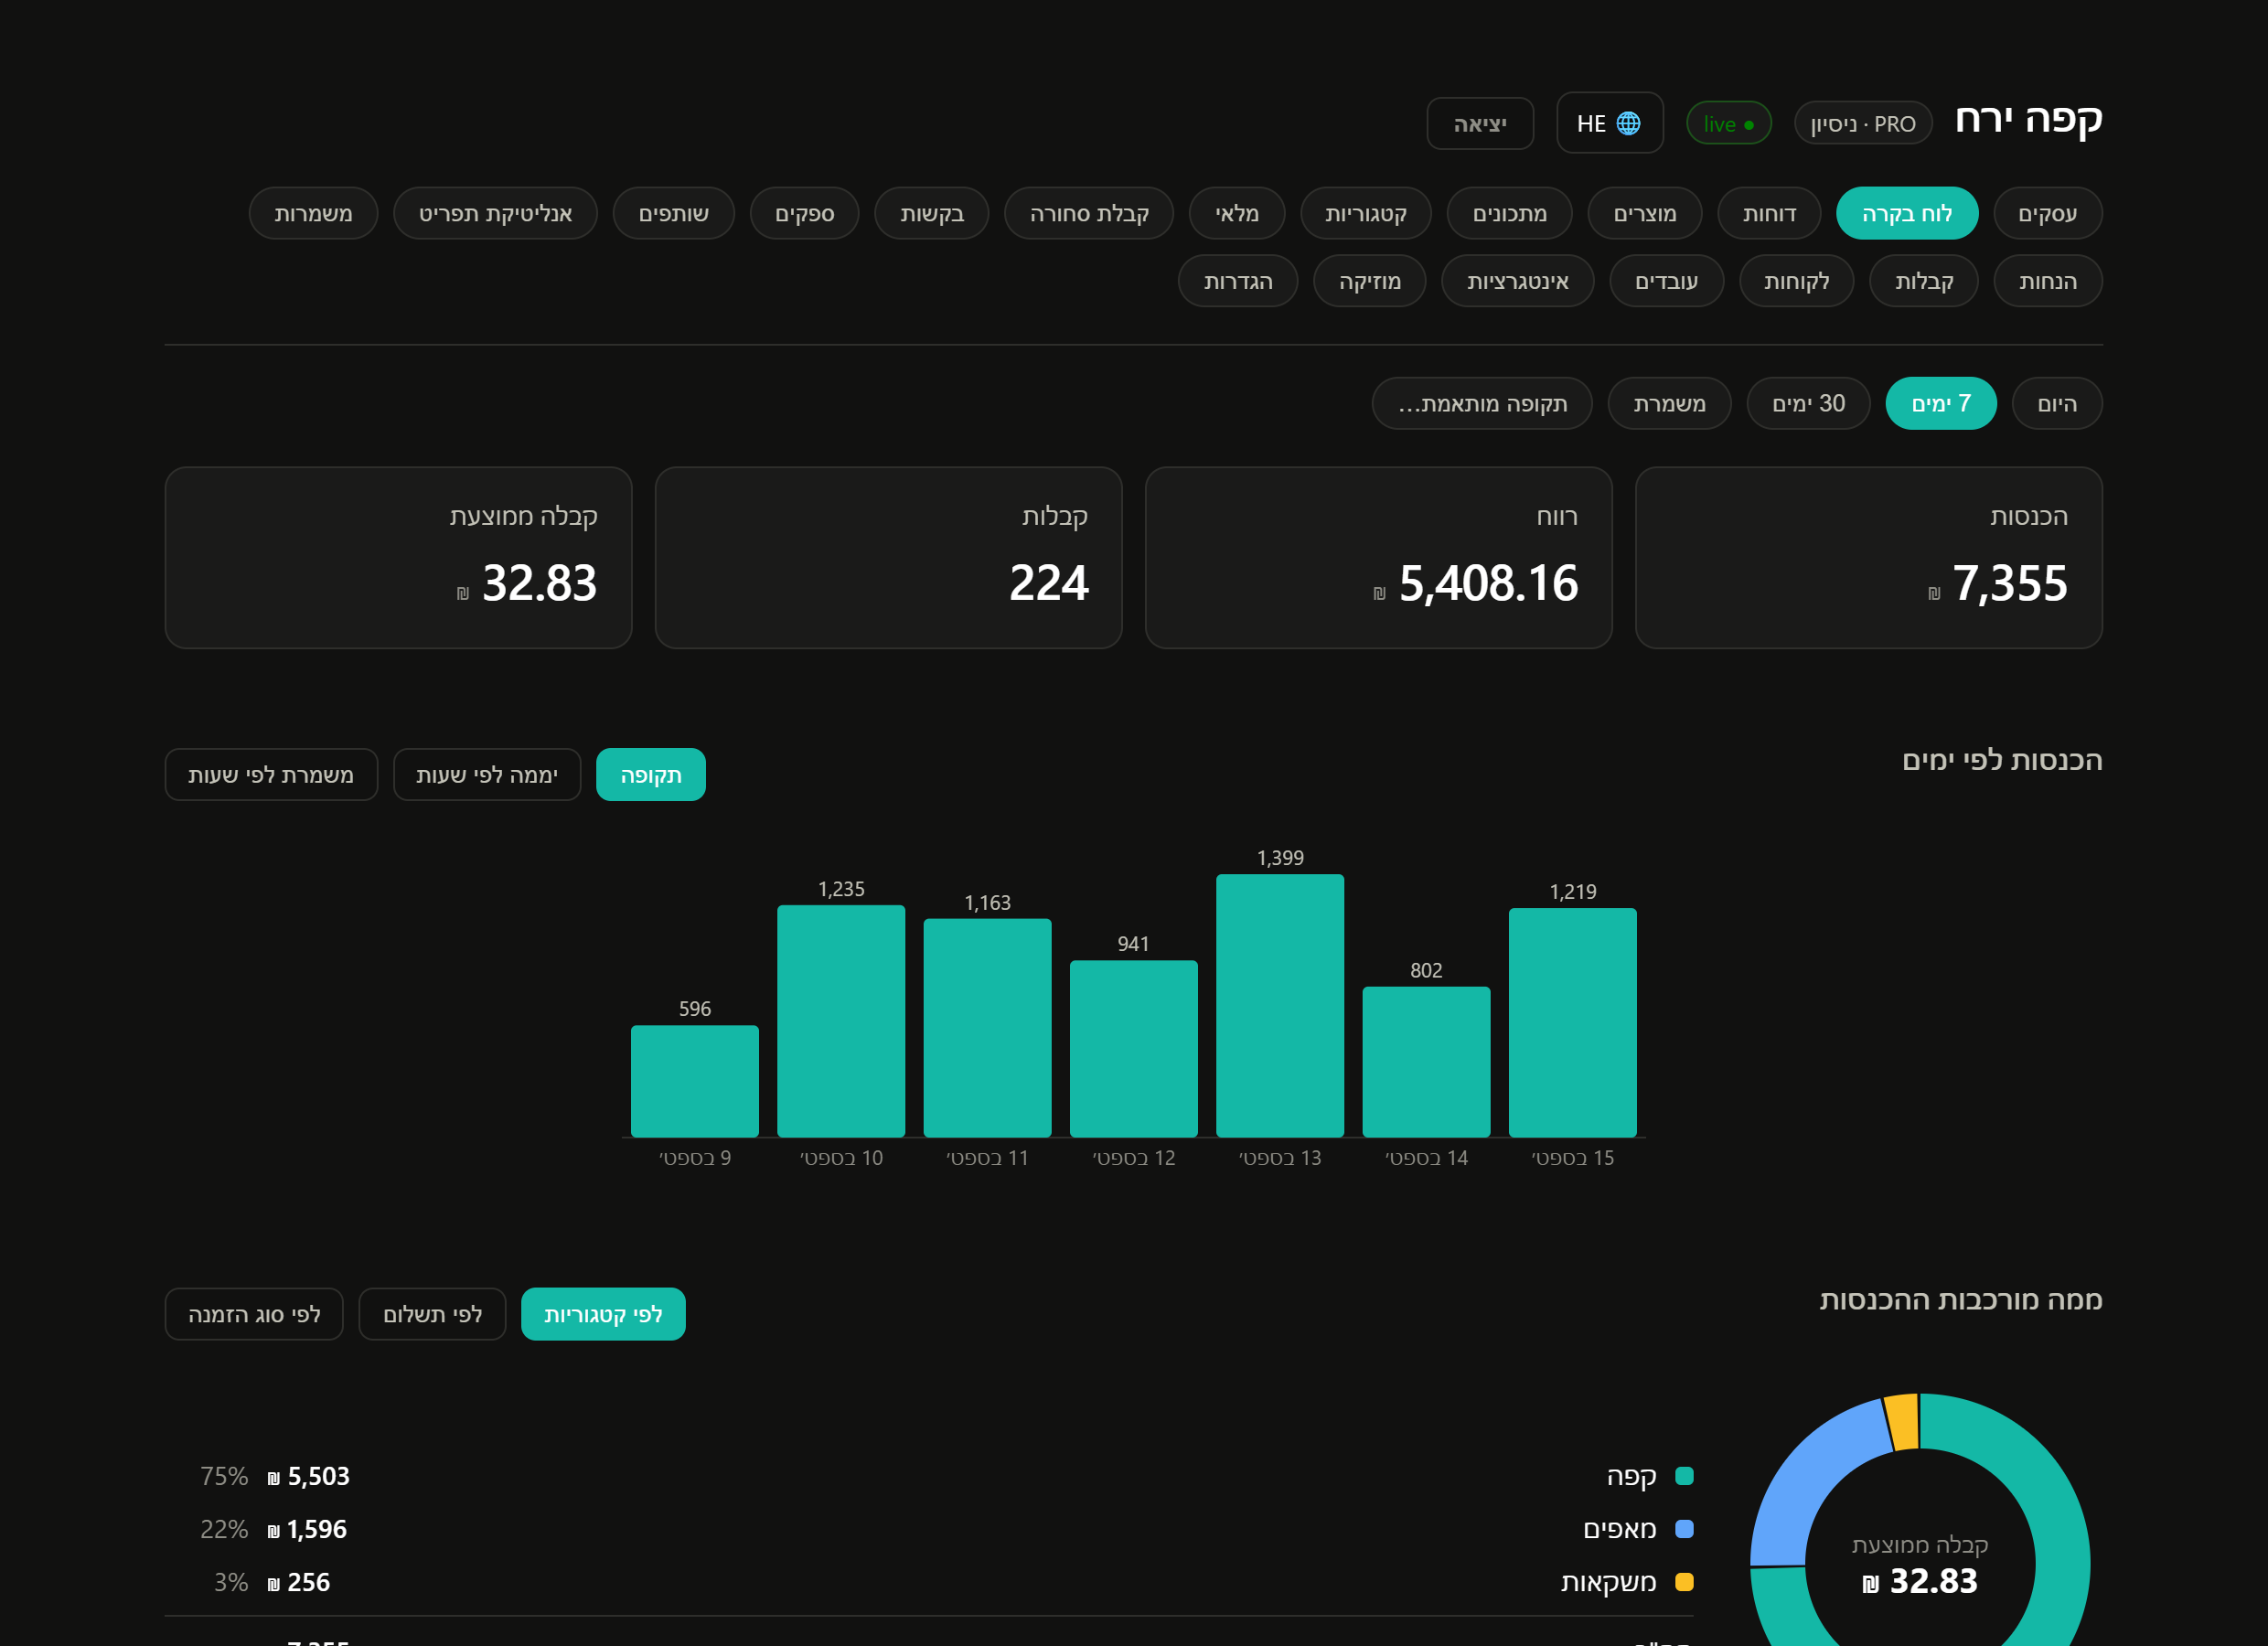Select the 7 ימים period filter
2268x1646 pixels.
(x=1941, y=403)
